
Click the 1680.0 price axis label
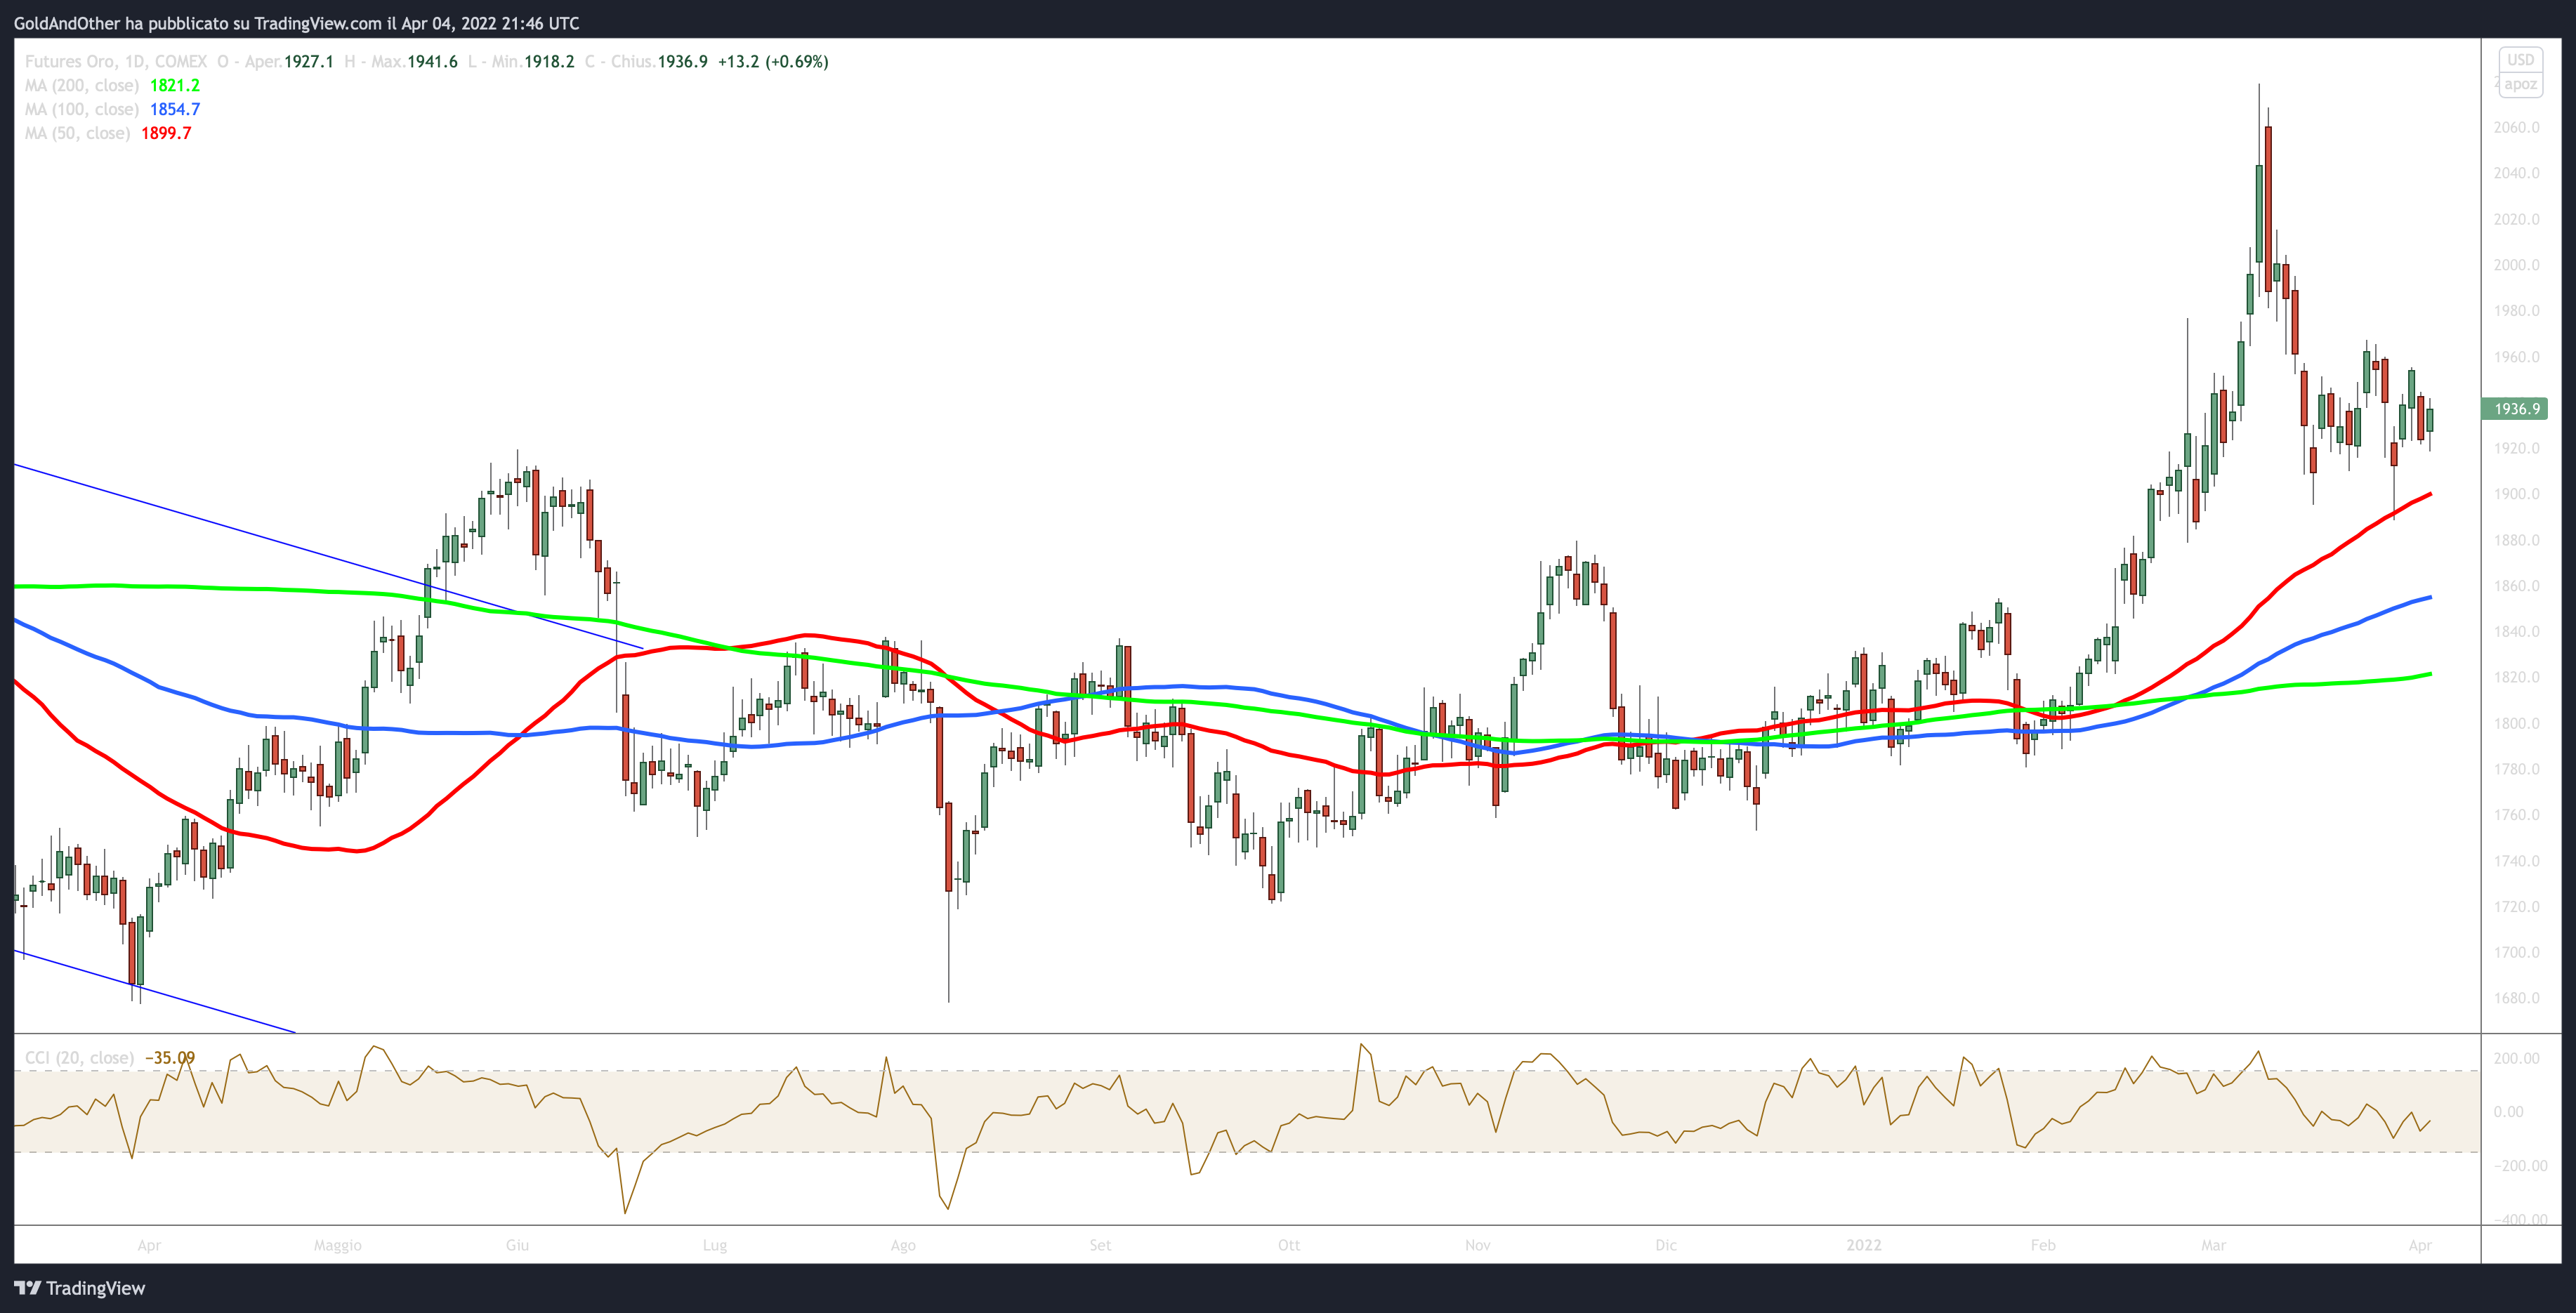[2517, 998]
